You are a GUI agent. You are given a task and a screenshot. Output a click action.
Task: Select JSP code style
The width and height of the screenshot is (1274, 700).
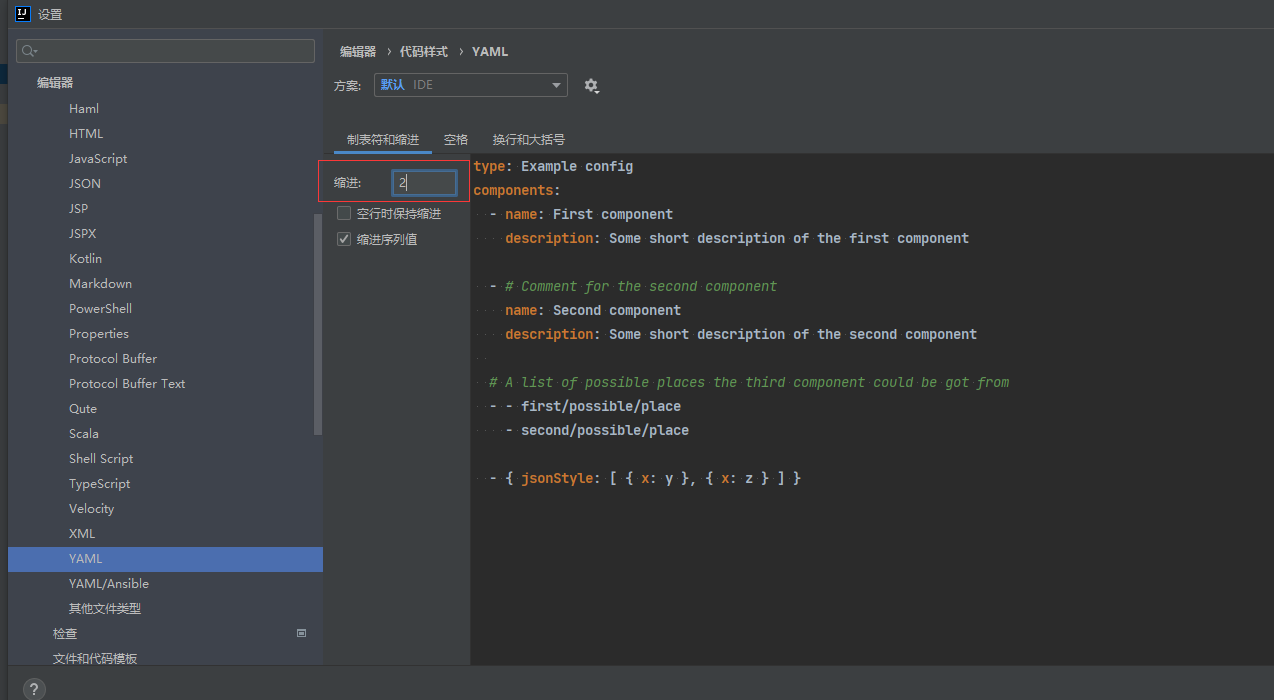tap(78, 208)
